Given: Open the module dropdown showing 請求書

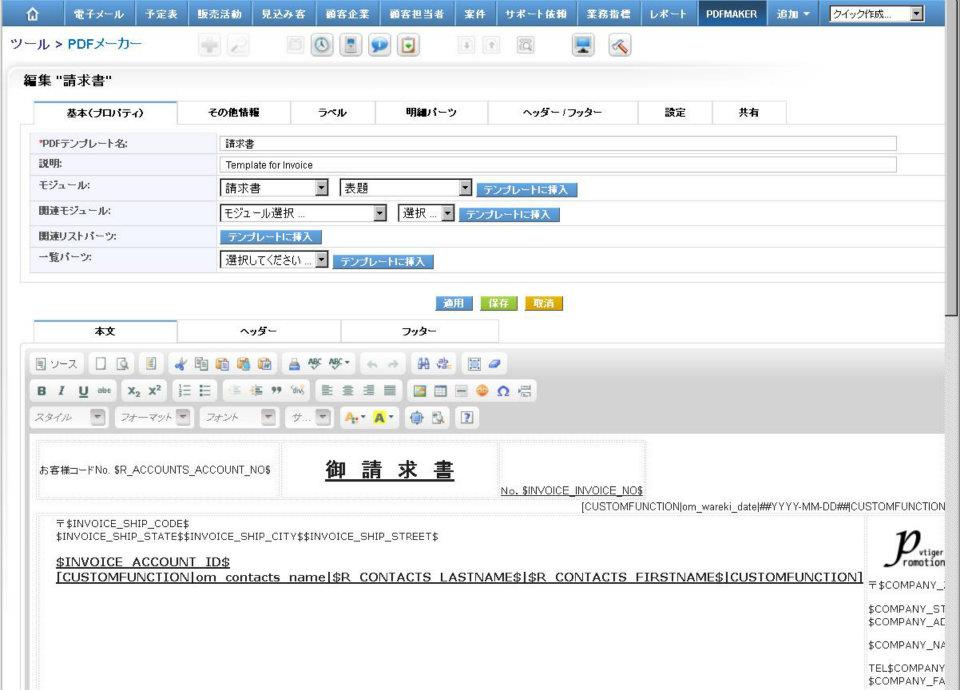Looking at the screenshot, I should (x=274, y=188).
